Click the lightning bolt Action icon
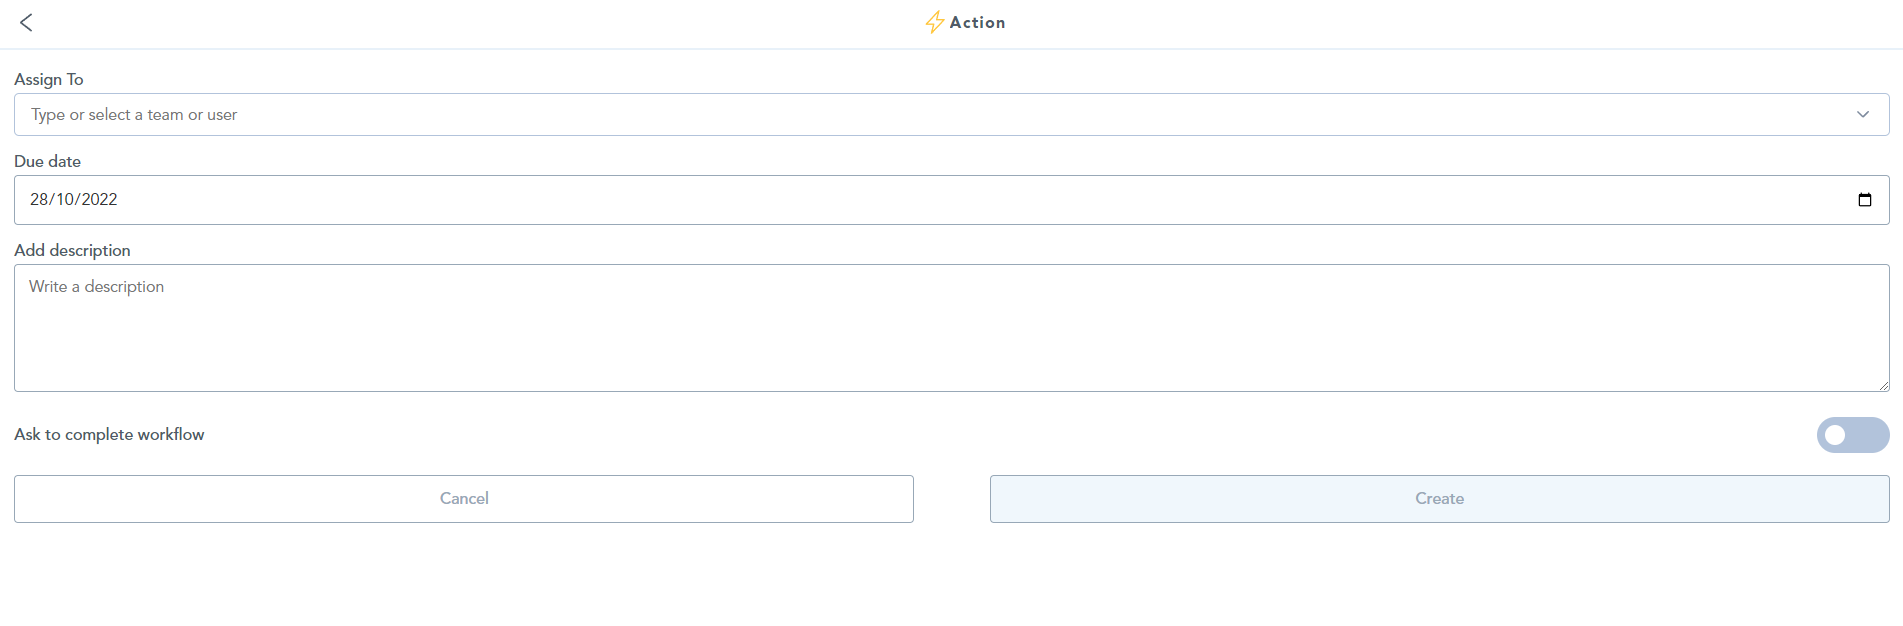 [934, 22]
